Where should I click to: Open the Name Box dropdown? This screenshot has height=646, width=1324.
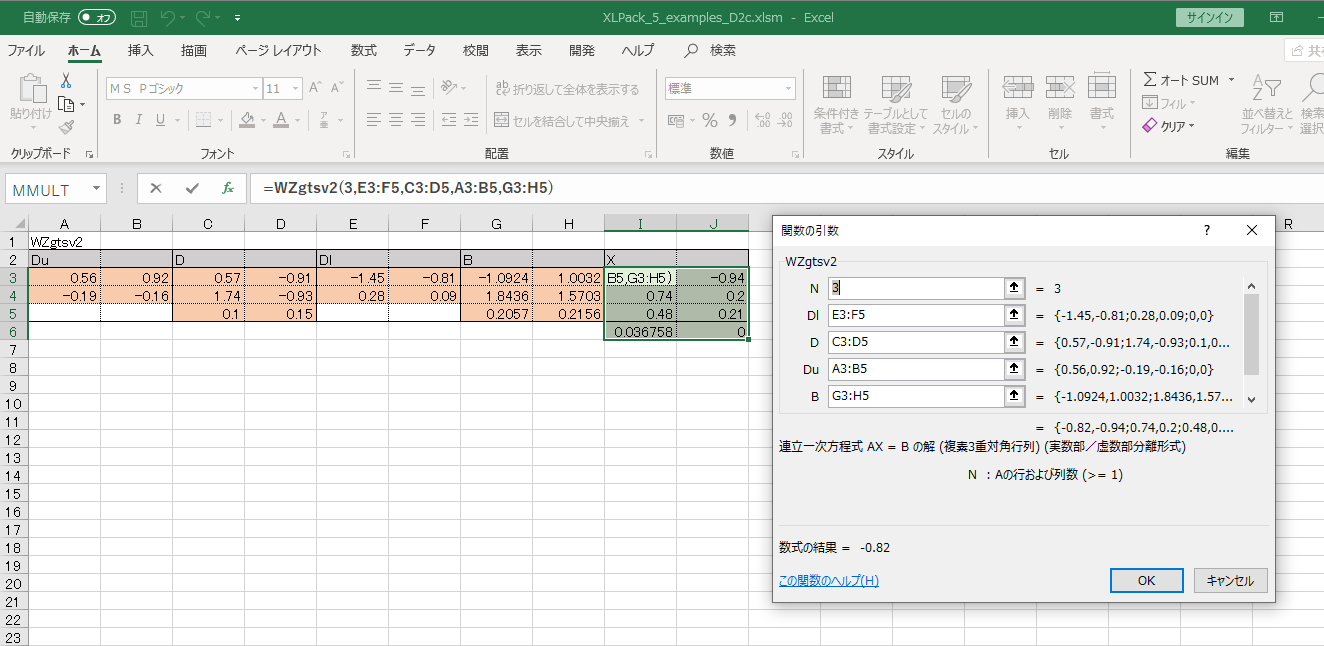click(96, 188)
